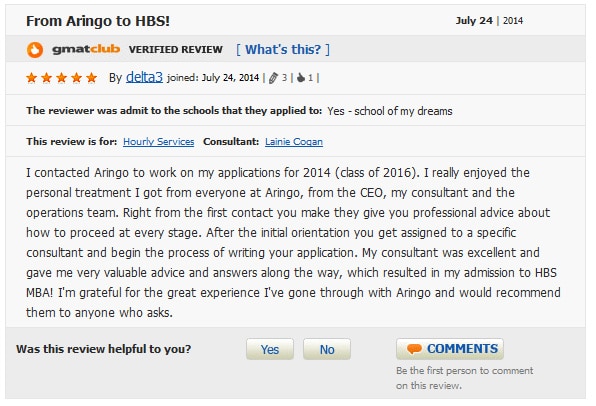Click the review title From Aringo to HBS!
The image size is (596, 406).
coord(98,21)
